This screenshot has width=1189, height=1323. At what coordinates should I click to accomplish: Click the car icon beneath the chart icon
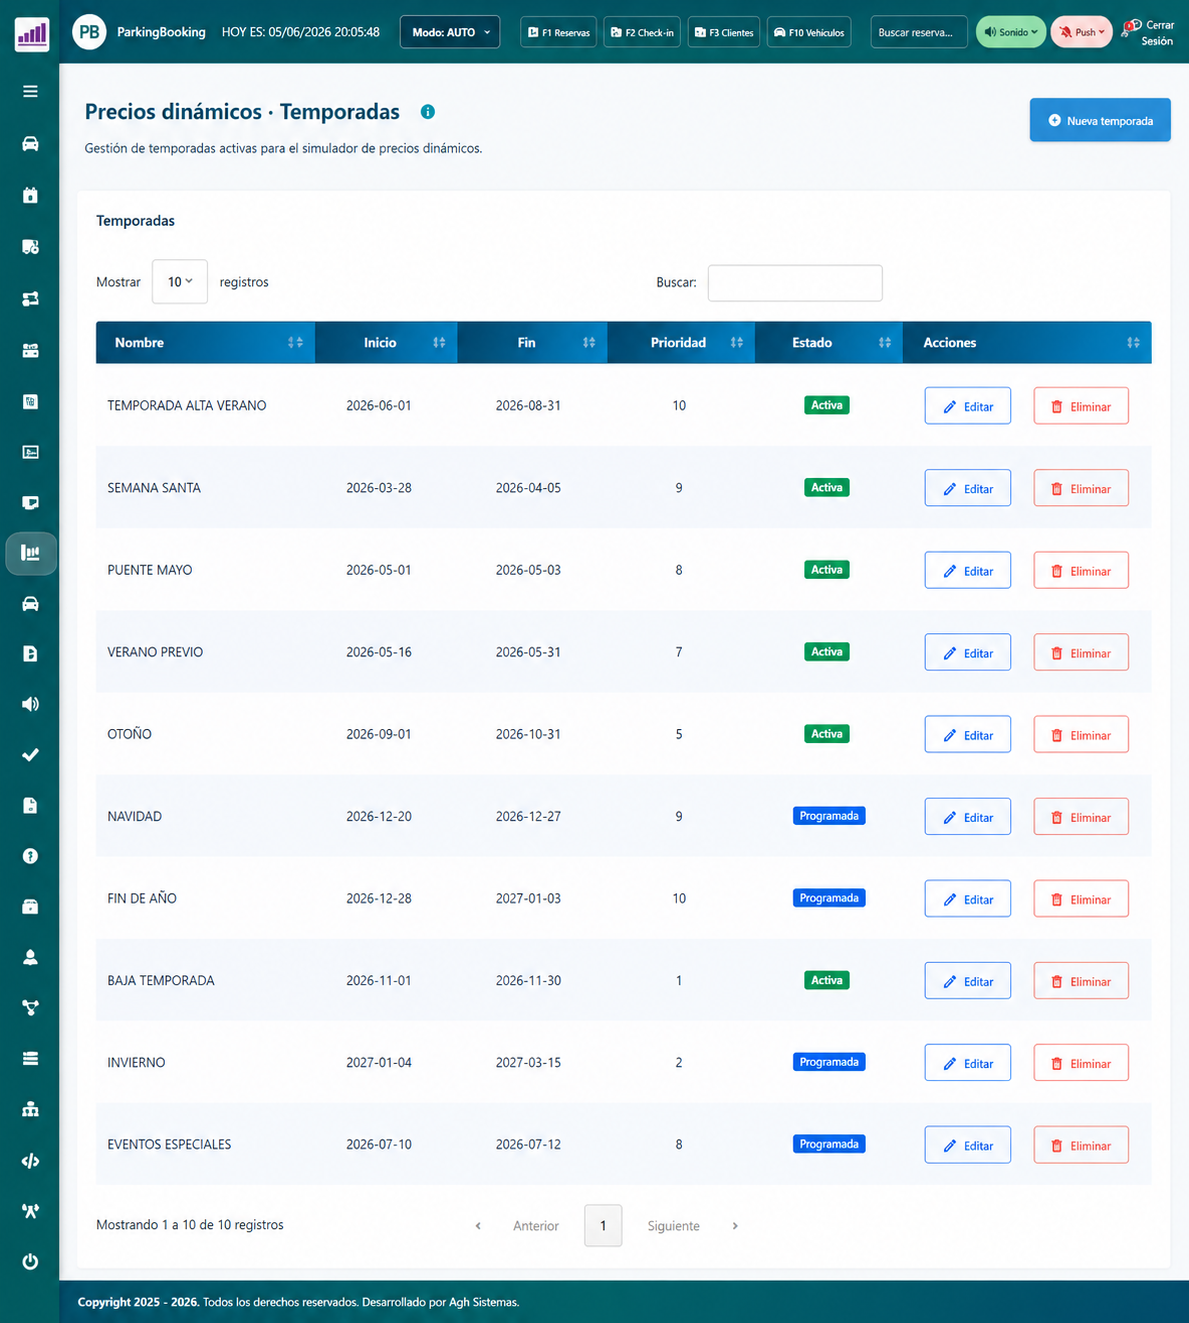tap(30, 603)
